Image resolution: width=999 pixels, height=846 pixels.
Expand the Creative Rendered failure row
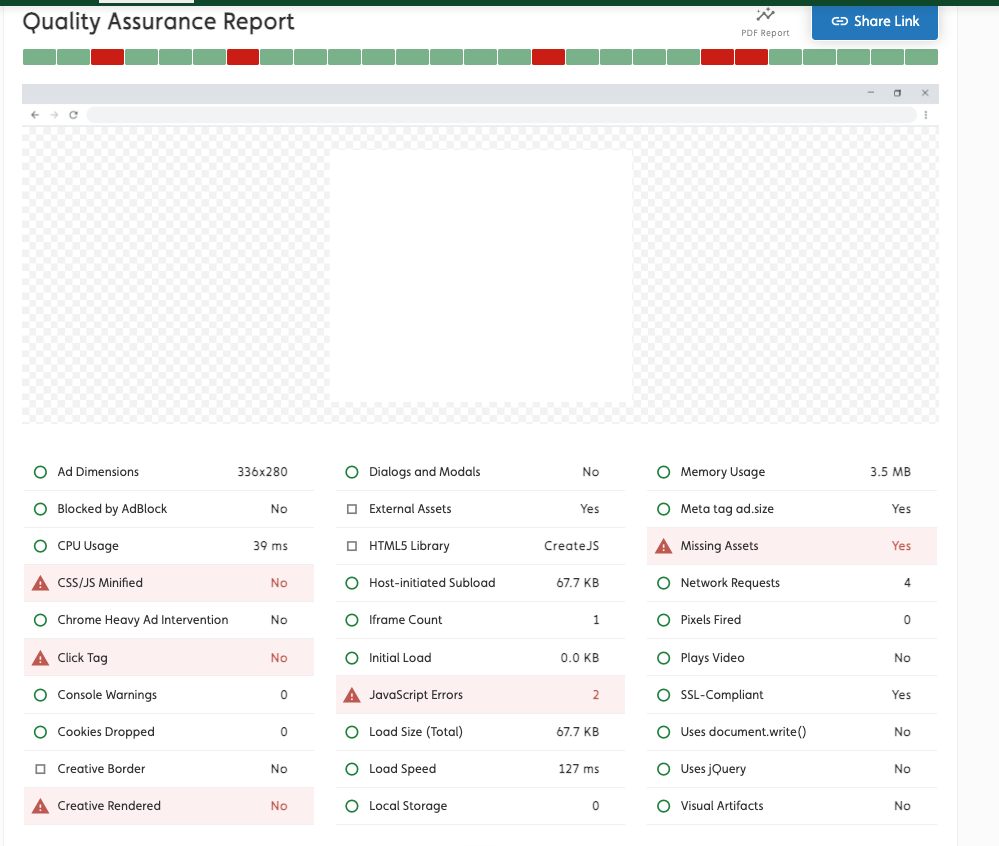point(168,805)
